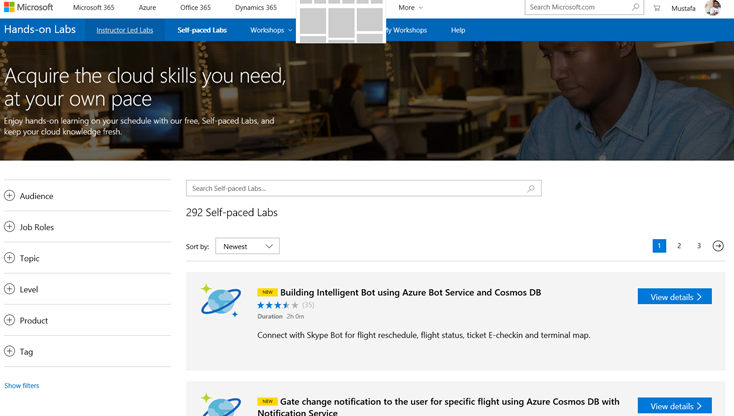Image resolution: width=734 pixels, height=416 pixels.
Task: Go to page 2
Action: pos(679,246)
